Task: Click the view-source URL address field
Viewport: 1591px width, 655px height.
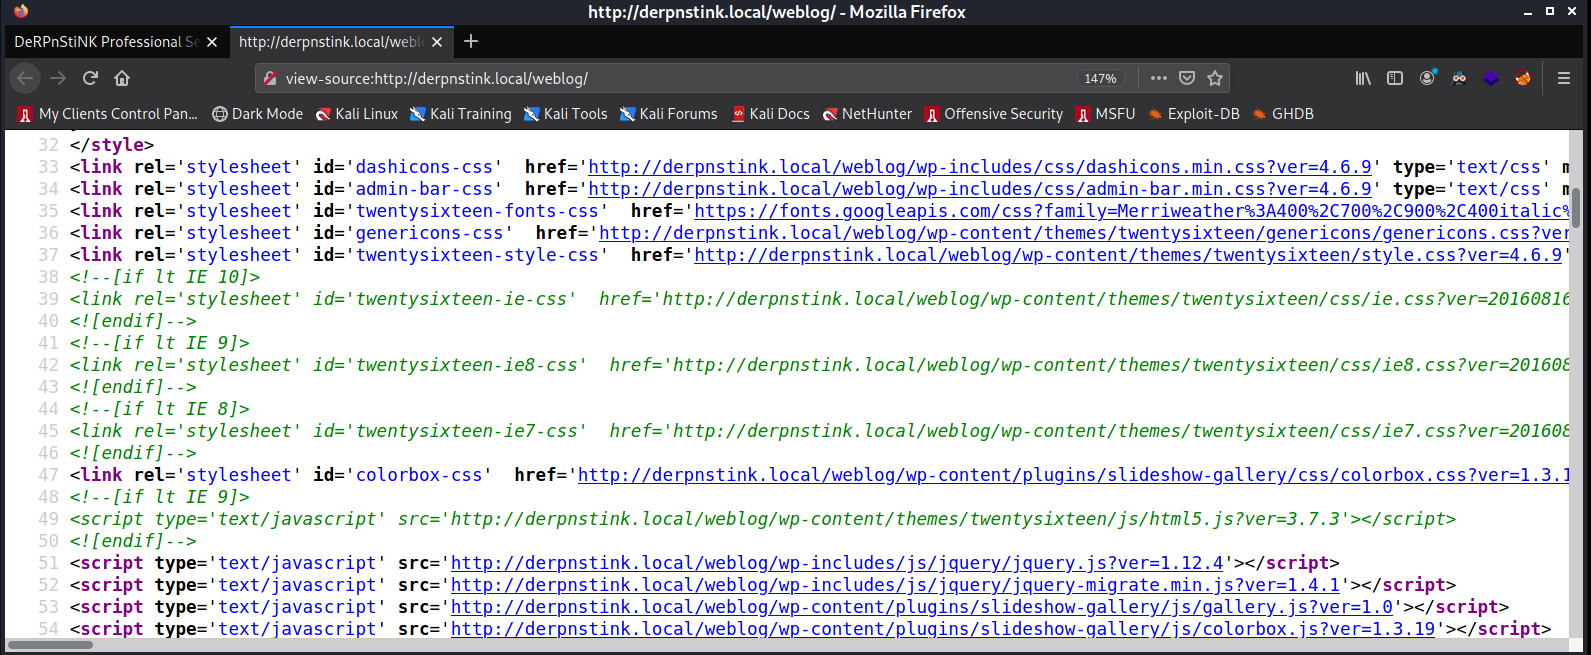Action: [x=670, y=78]
